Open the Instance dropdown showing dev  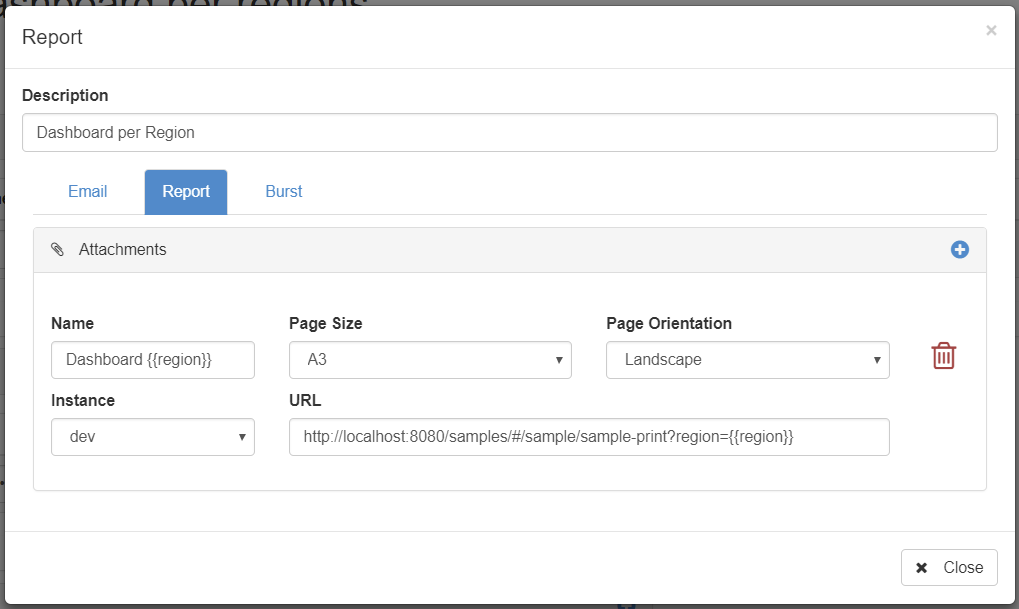click(x=152, y=437)
